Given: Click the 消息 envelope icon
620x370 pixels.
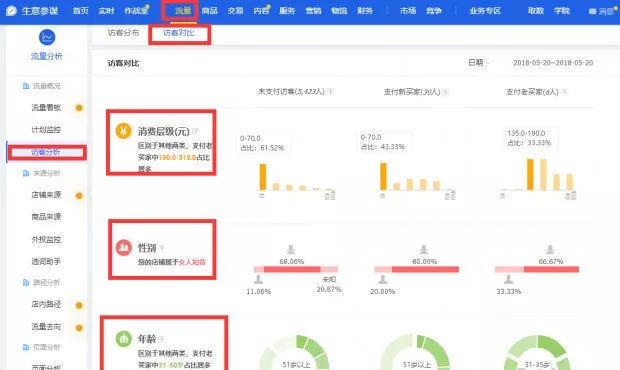Looking at the screenshot, I should click(592, 11).
